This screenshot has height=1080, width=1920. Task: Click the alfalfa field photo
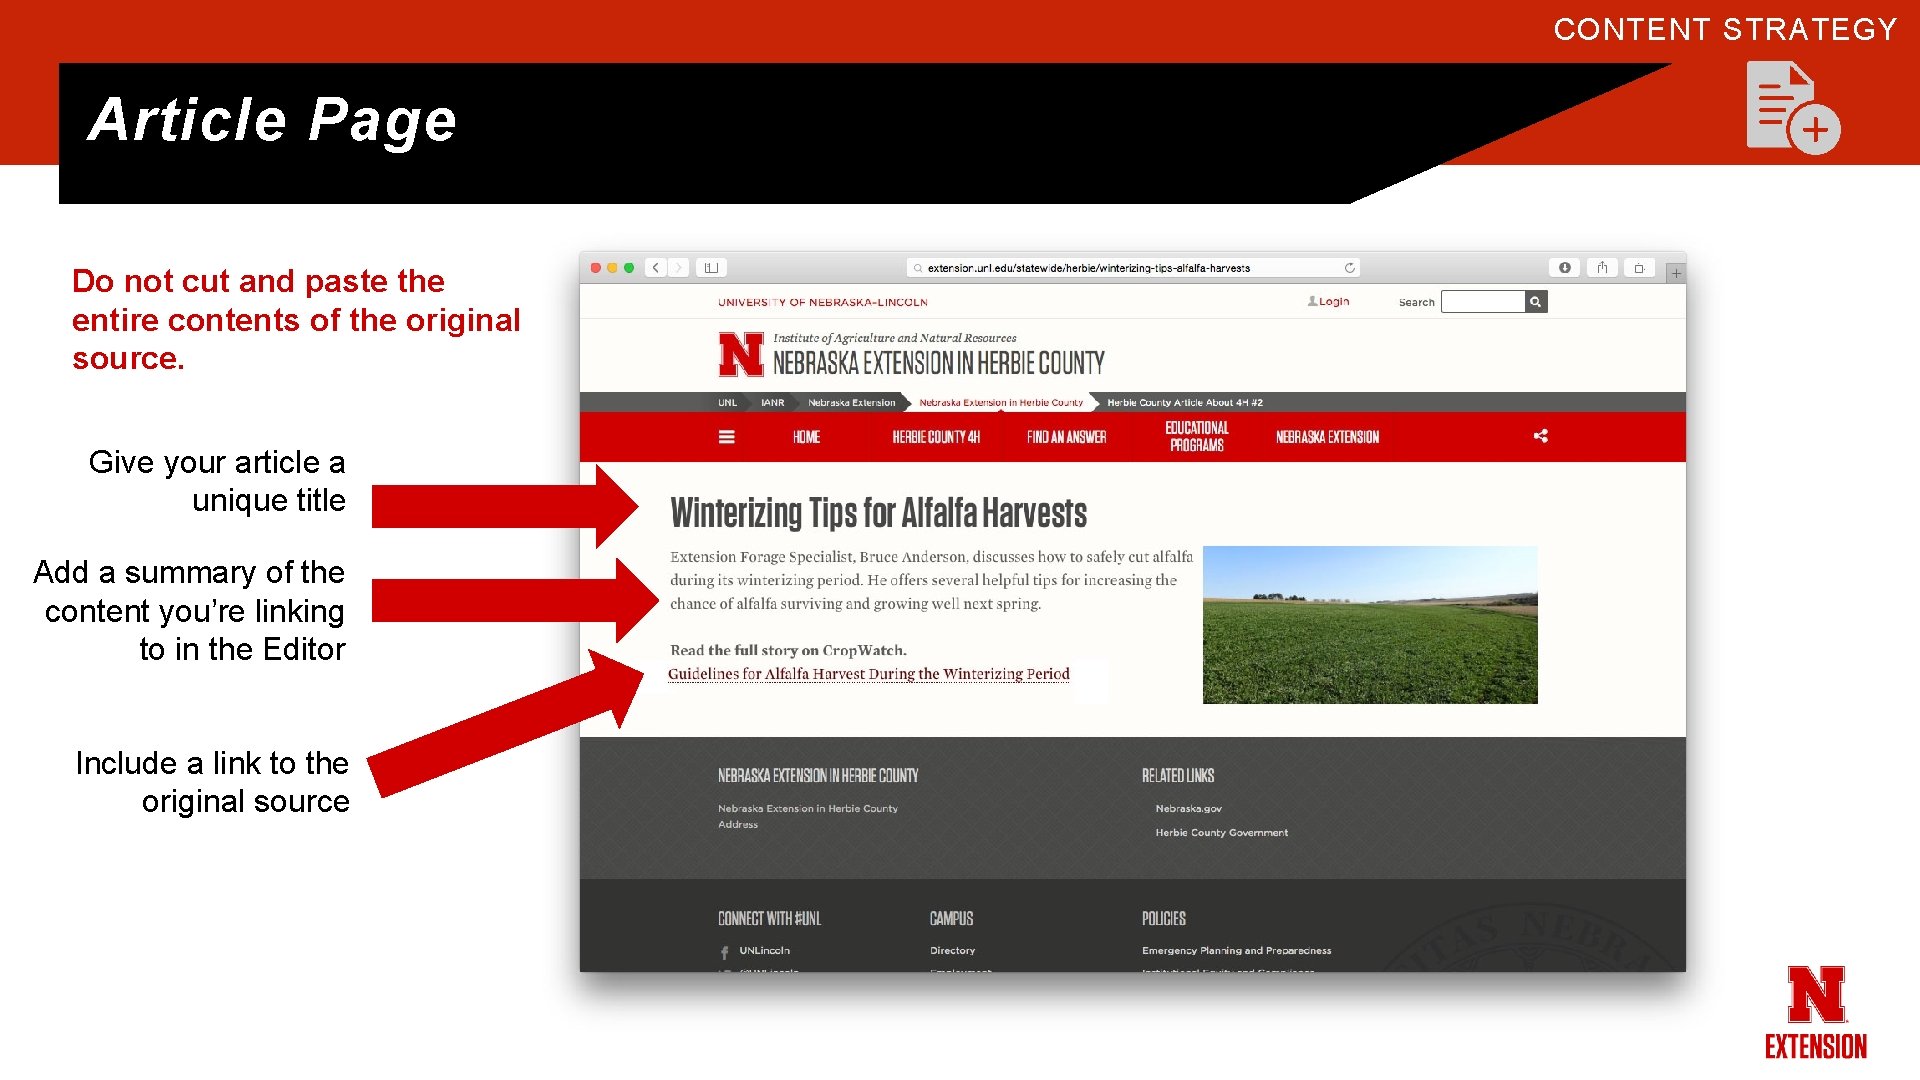click(1370, 625)
